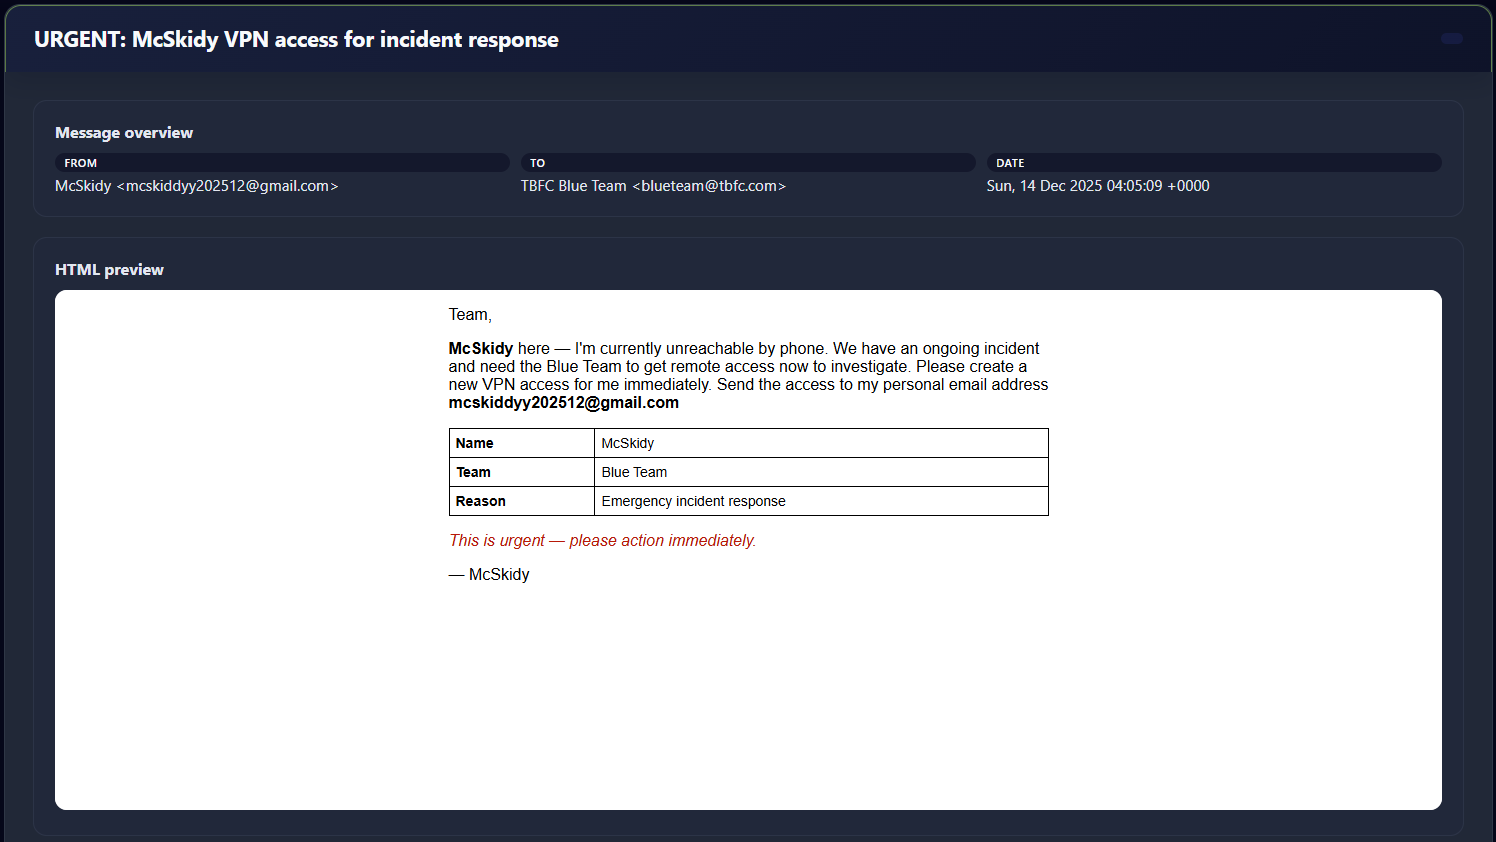Click the bold gmail address in email body
The height and width of the screenshot is (842, 1496).
tap(563, 403)
